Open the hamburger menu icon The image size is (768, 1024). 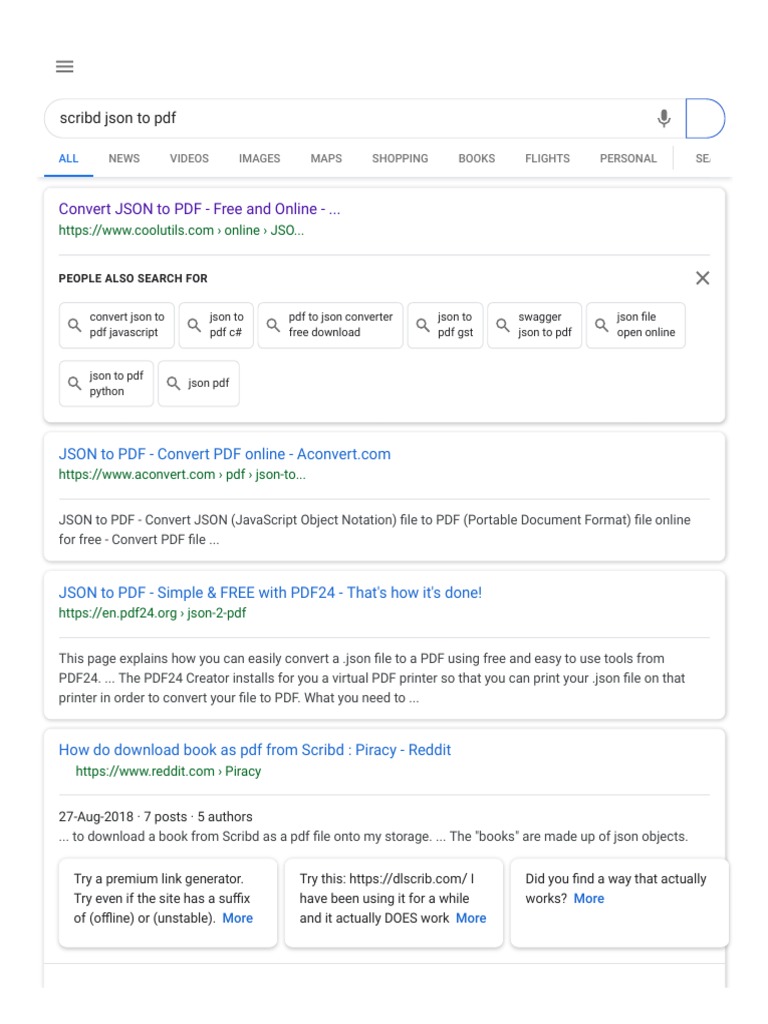click(x=65, y=67)
